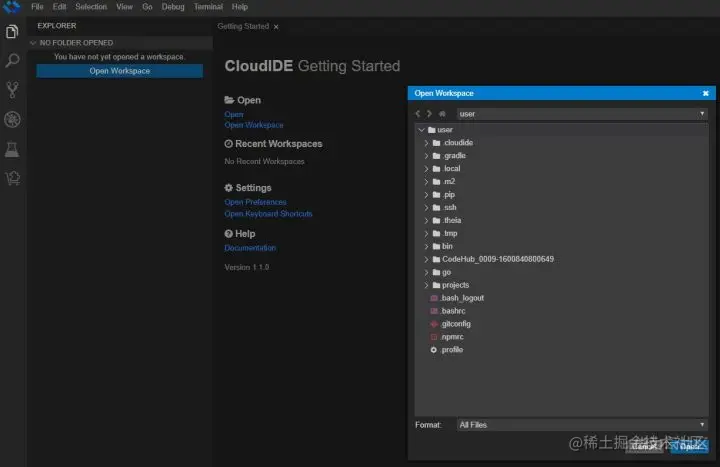Expand the .ssh folder
Screen dimensions: 720x467
(x=426, y=208)
